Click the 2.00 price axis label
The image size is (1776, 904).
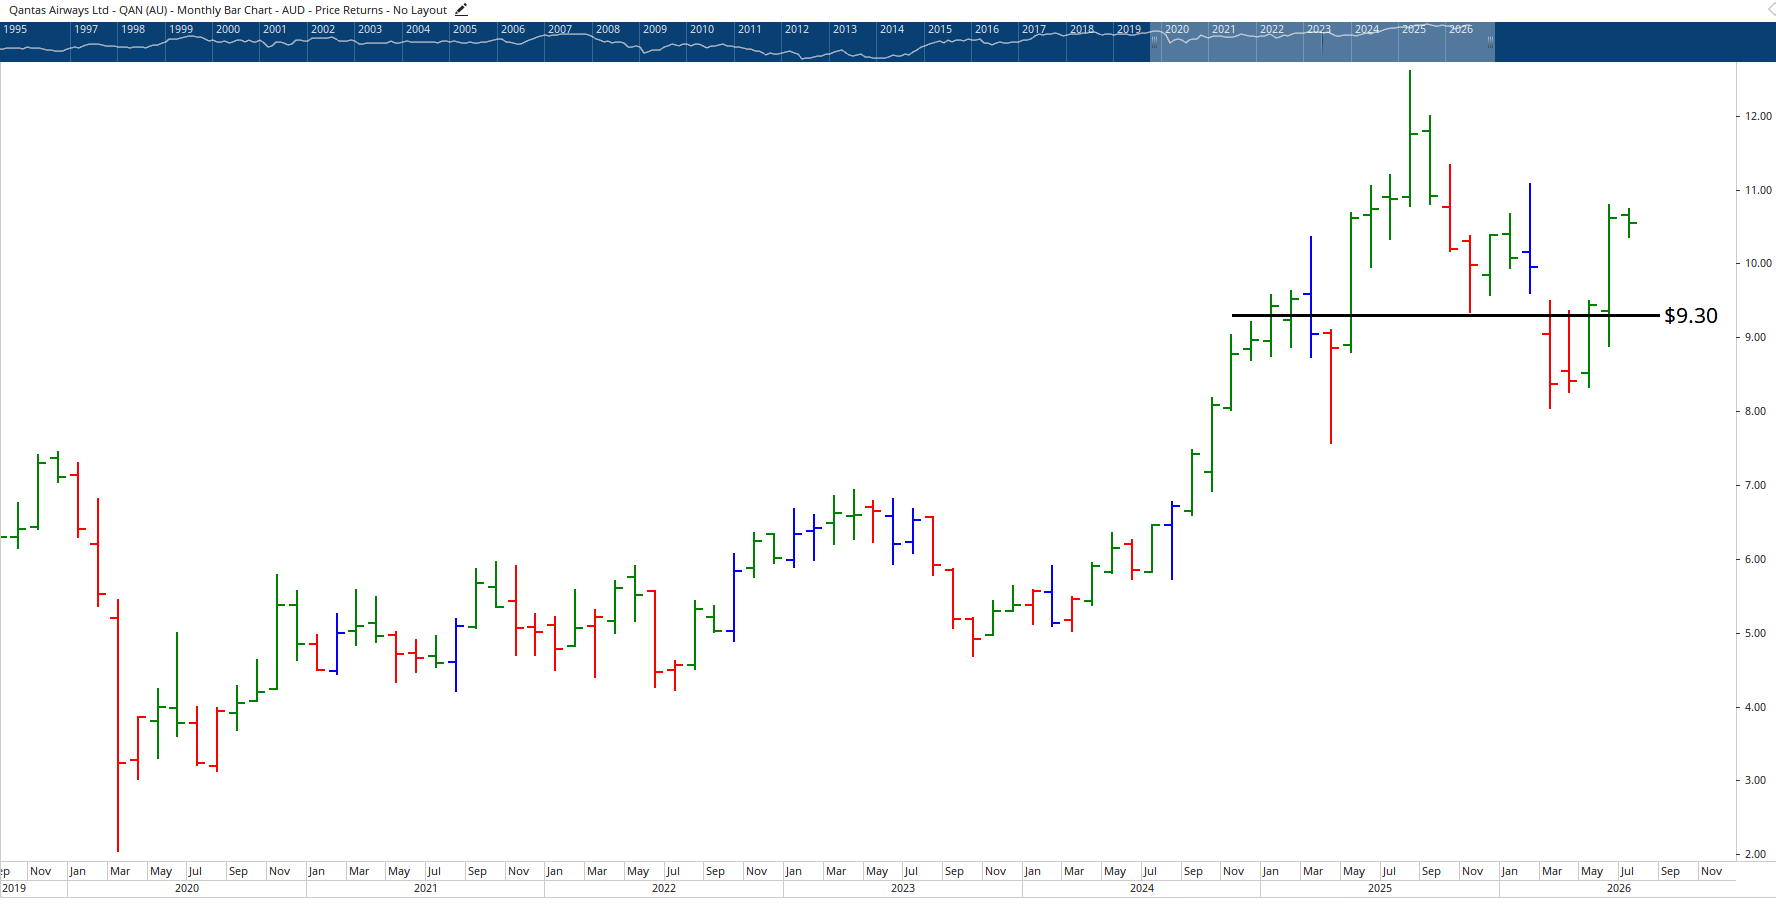coord(1755,854)
